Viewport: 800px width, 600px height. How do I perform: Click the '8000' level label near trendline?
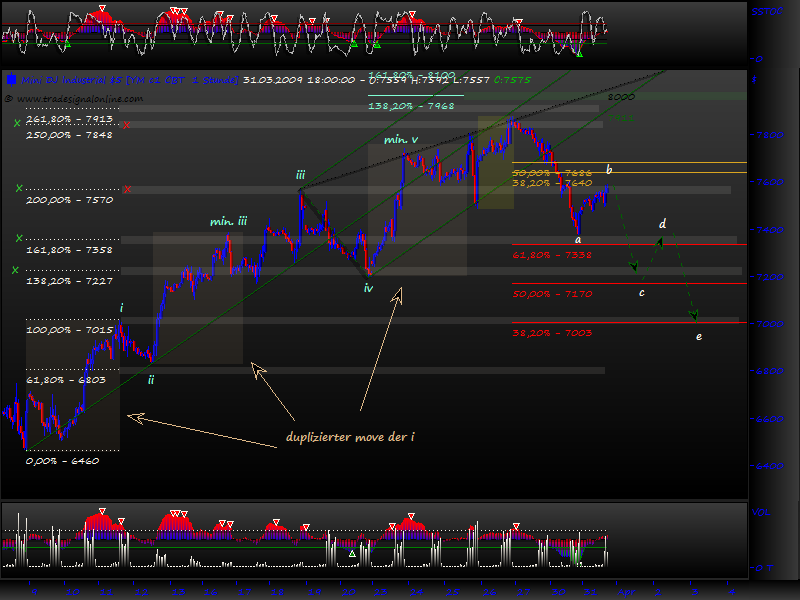(x=621, y=97)
